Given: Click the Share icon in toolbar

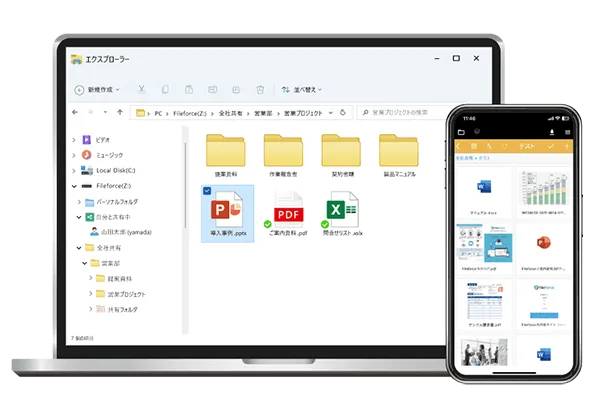Looking at the screenshot, I should 236,89.
